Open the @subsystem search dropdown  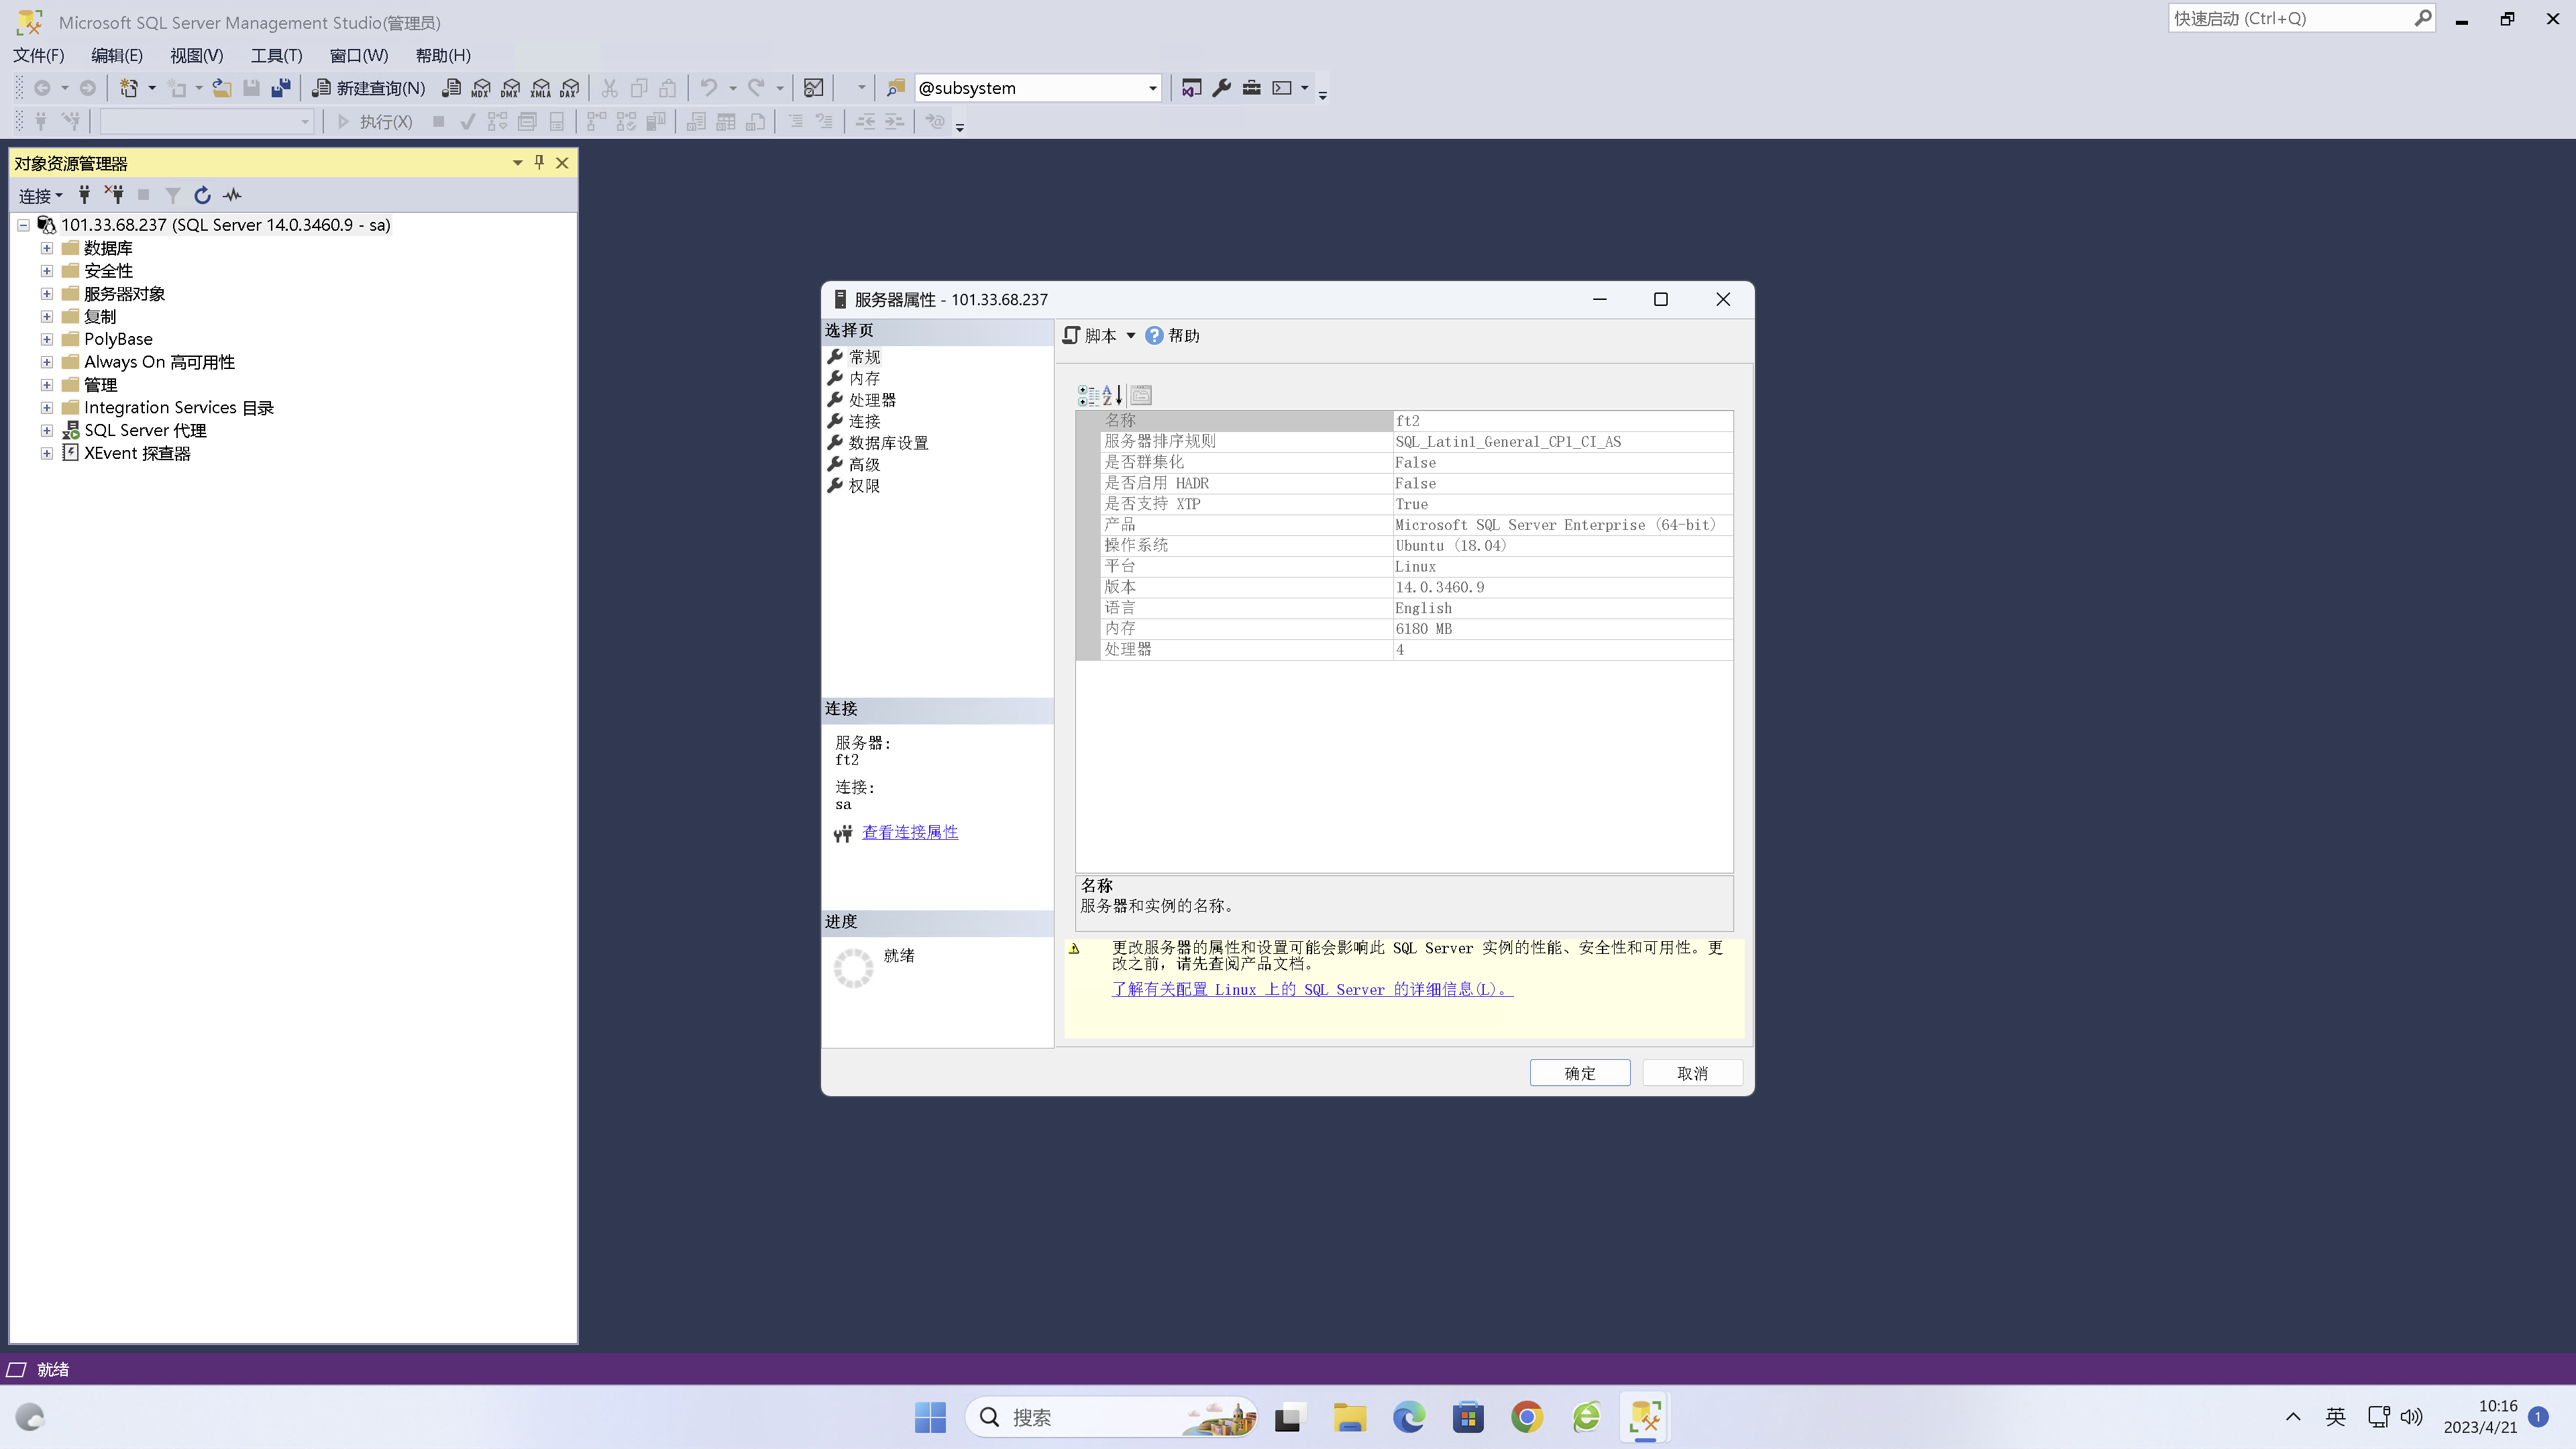(1152, 88)
